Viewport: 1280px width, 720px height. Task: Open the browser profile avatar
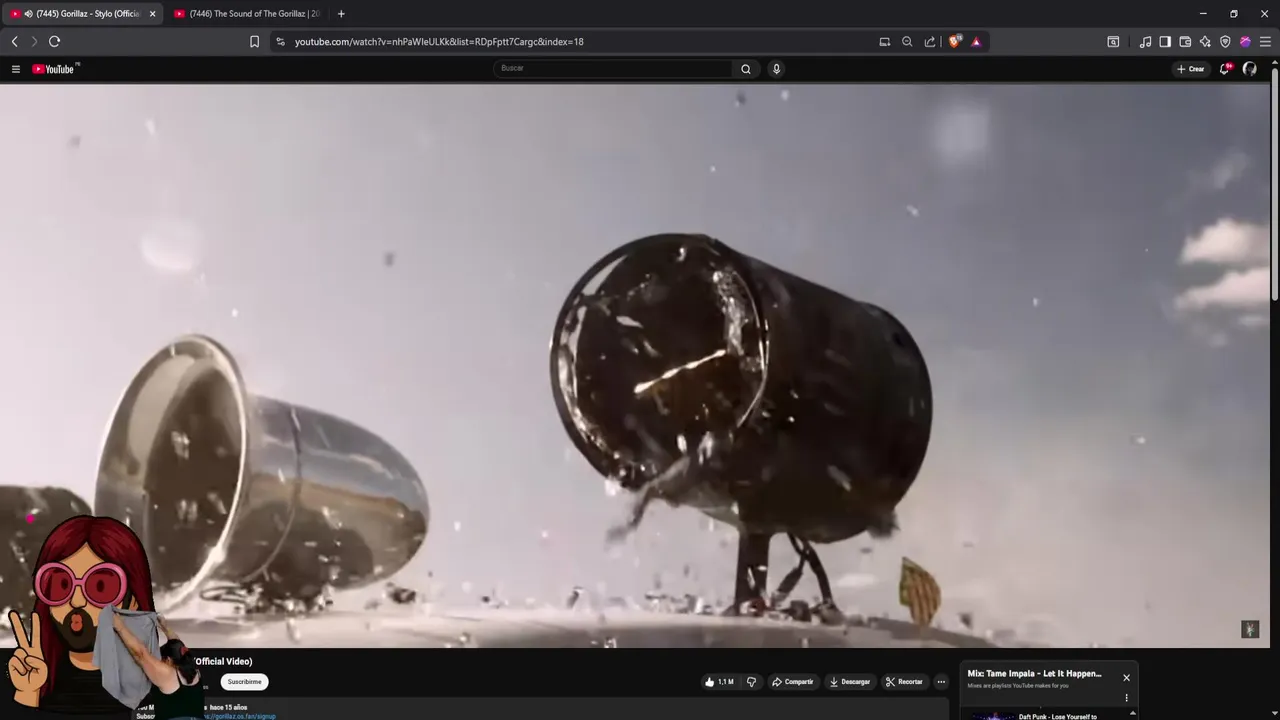click(1245, 41)
